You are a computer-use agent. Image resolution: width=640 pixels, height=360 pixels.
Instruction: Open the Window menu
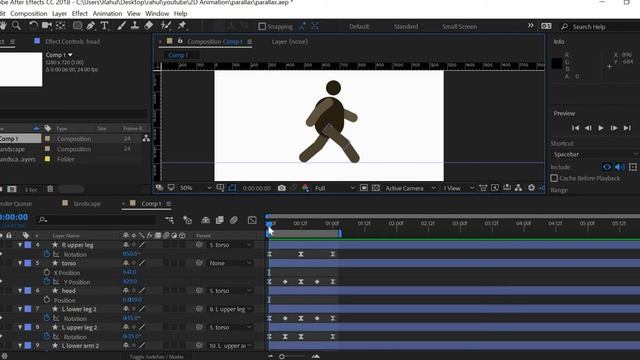pos(157,13)
